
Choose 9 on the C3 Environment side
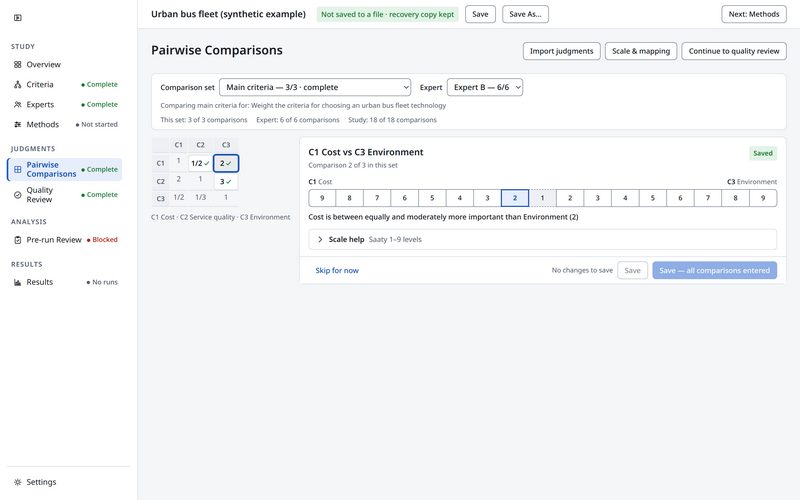763,198
